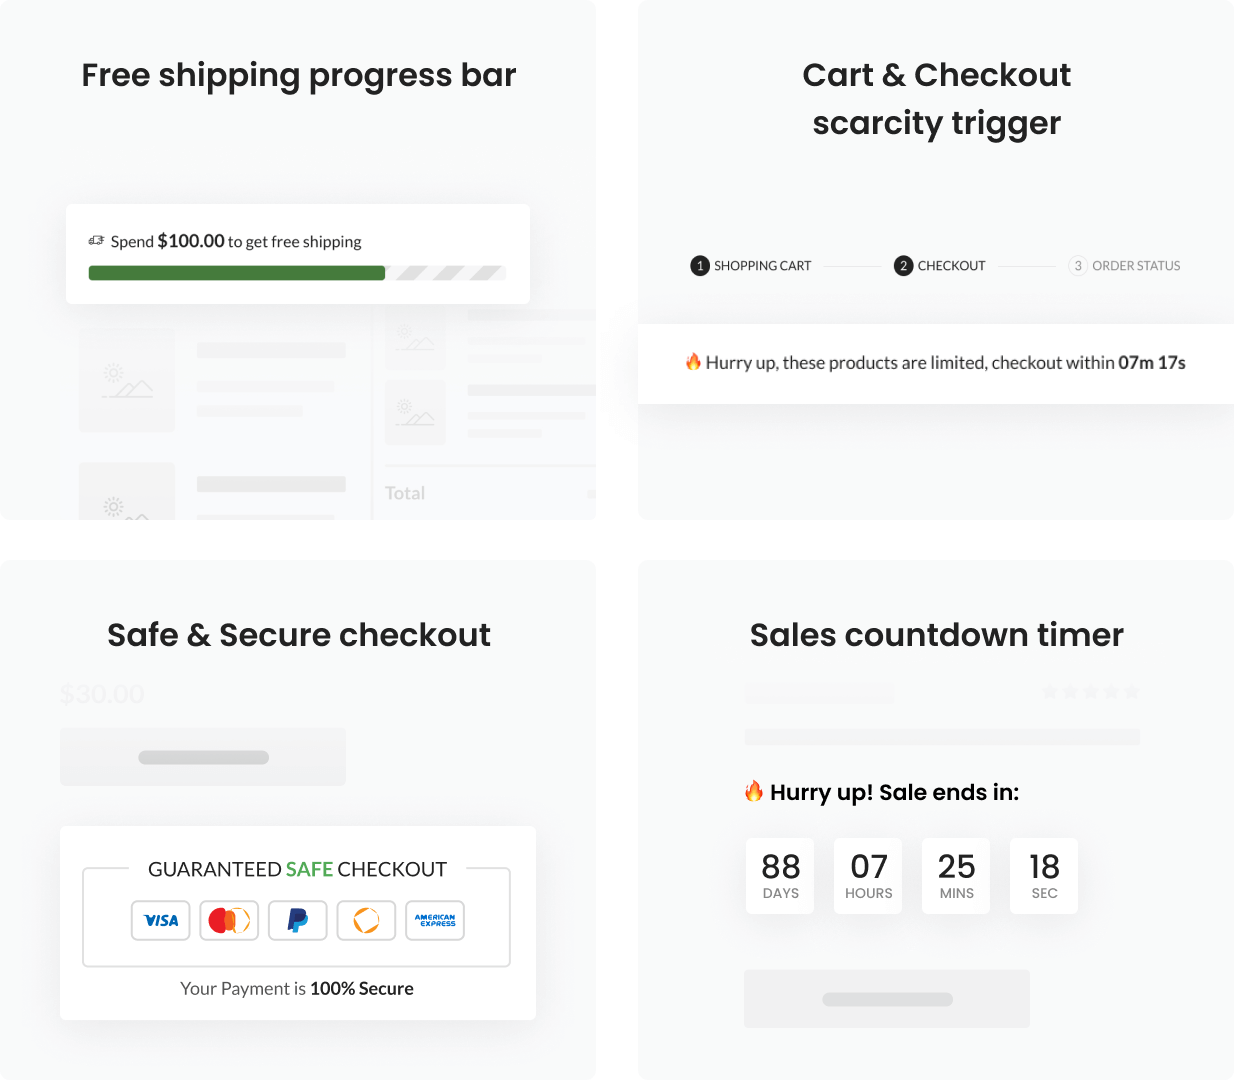The width and height of the screenshot is (1234, 1080).
Task: Click the fire icon beside checkout warning
Action: 693,362
